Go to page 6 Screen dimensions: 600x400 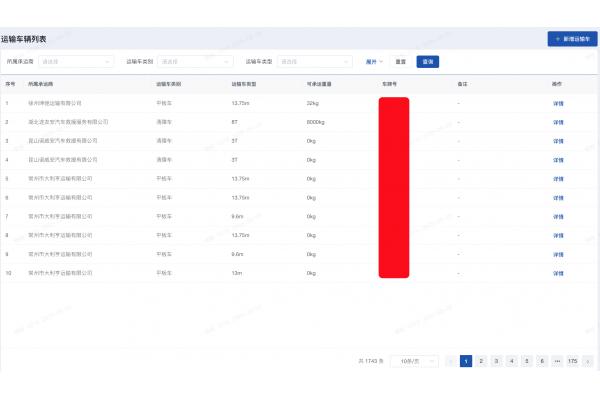(541, 360)
